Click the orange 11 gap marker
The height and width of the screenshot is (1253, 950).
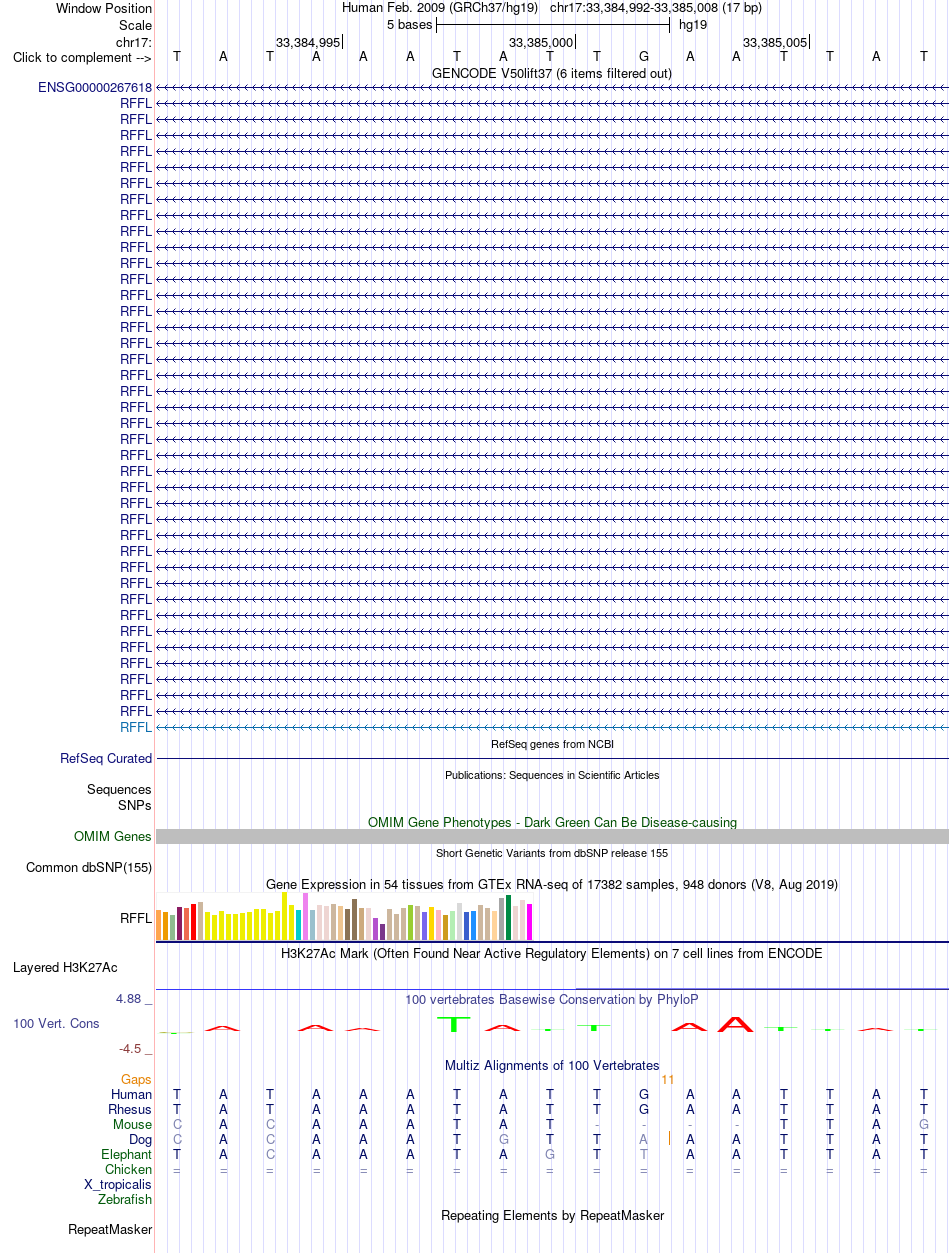[x=668, y=1080]
